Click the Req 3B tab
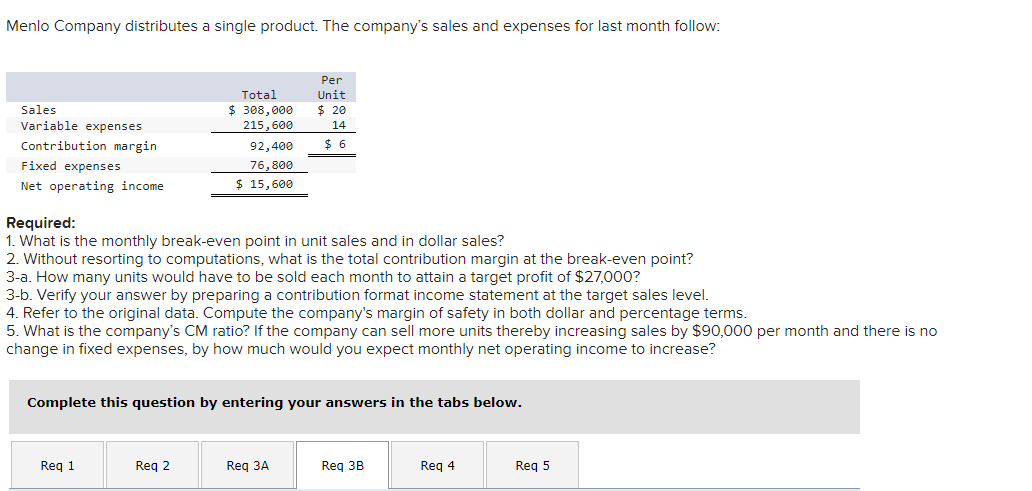The height and width of the screenshot is (491, 1032). (x=342, y=465)
